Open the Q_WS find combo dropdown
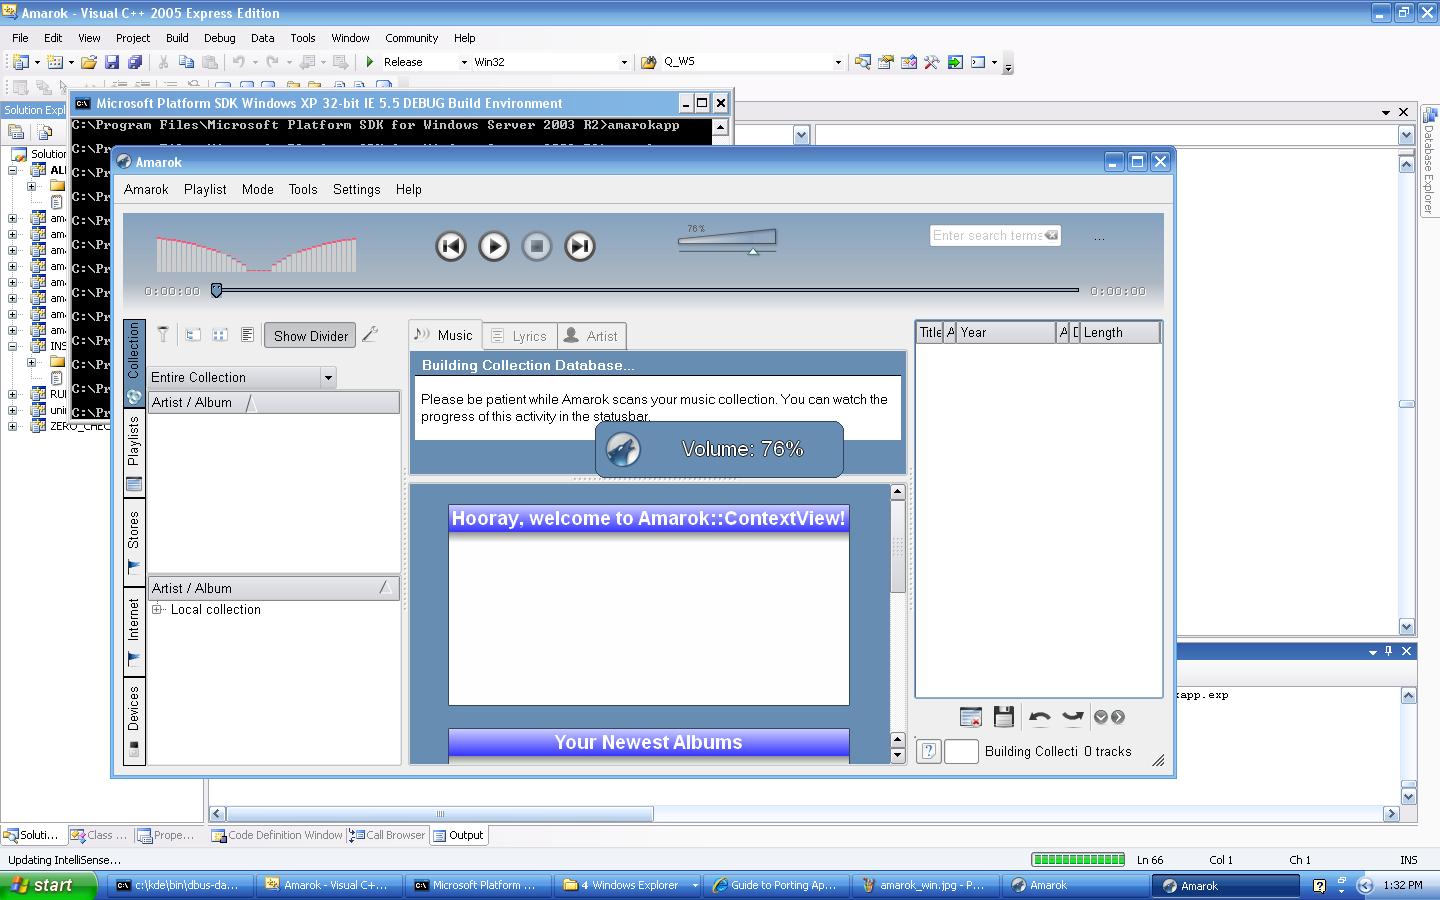1440x900 pixels. 838,62
